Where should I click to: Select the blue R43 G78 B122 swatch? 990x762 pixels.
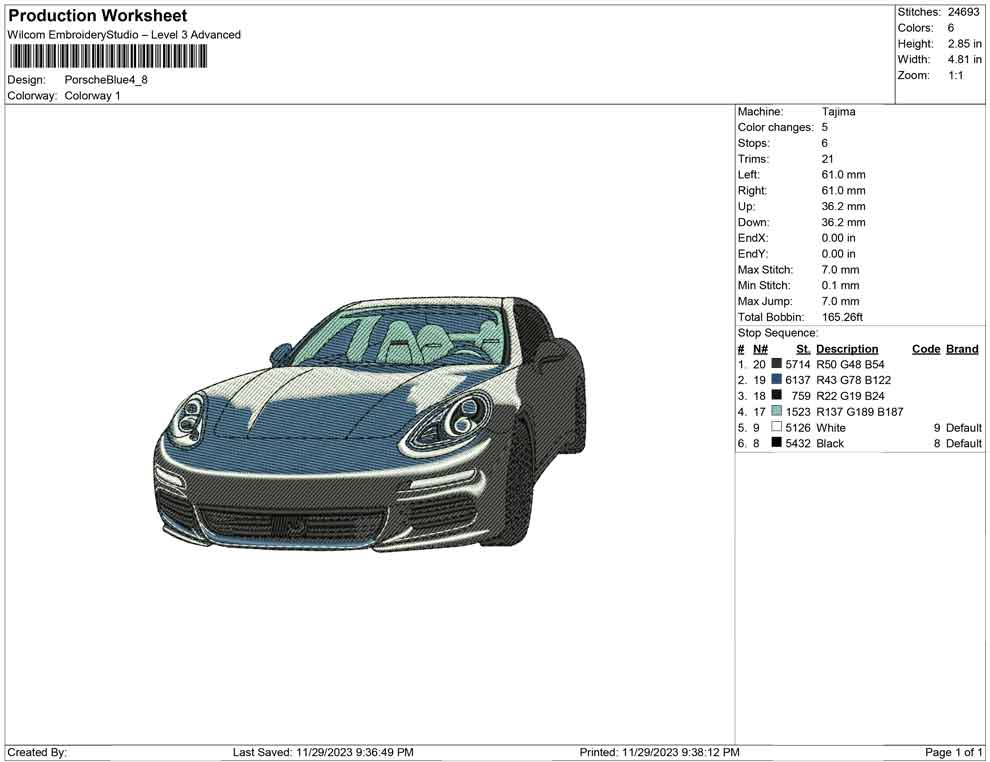pyautogui.click(x=775, y=380)
